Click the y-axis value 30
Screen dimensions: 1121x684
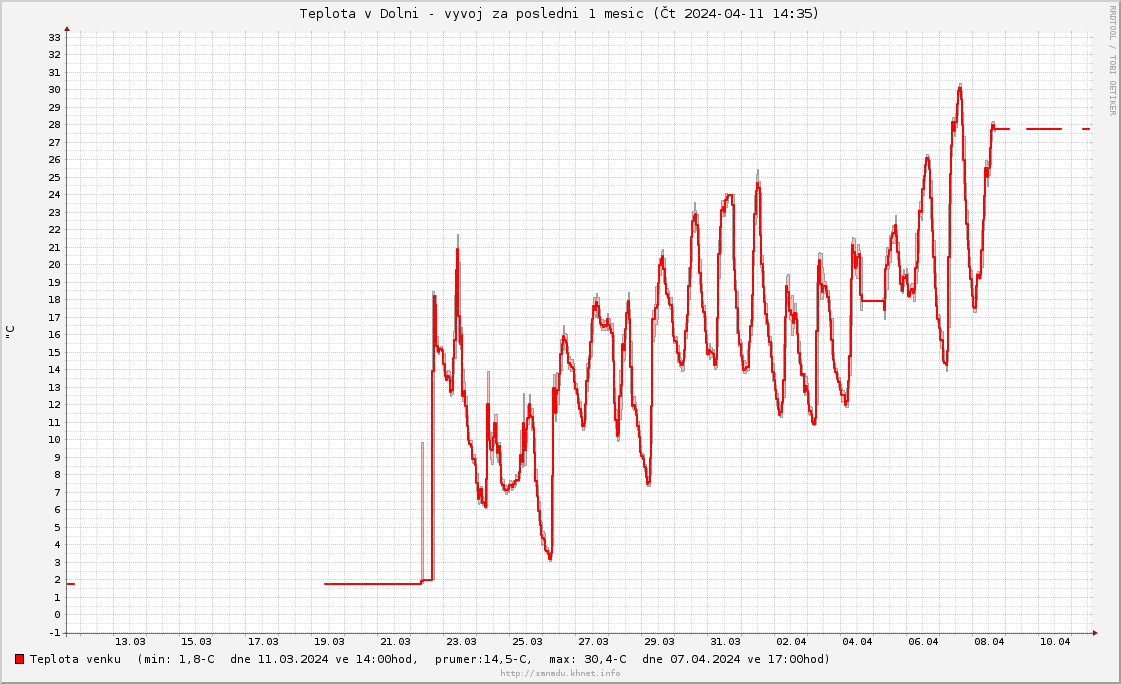54,90
